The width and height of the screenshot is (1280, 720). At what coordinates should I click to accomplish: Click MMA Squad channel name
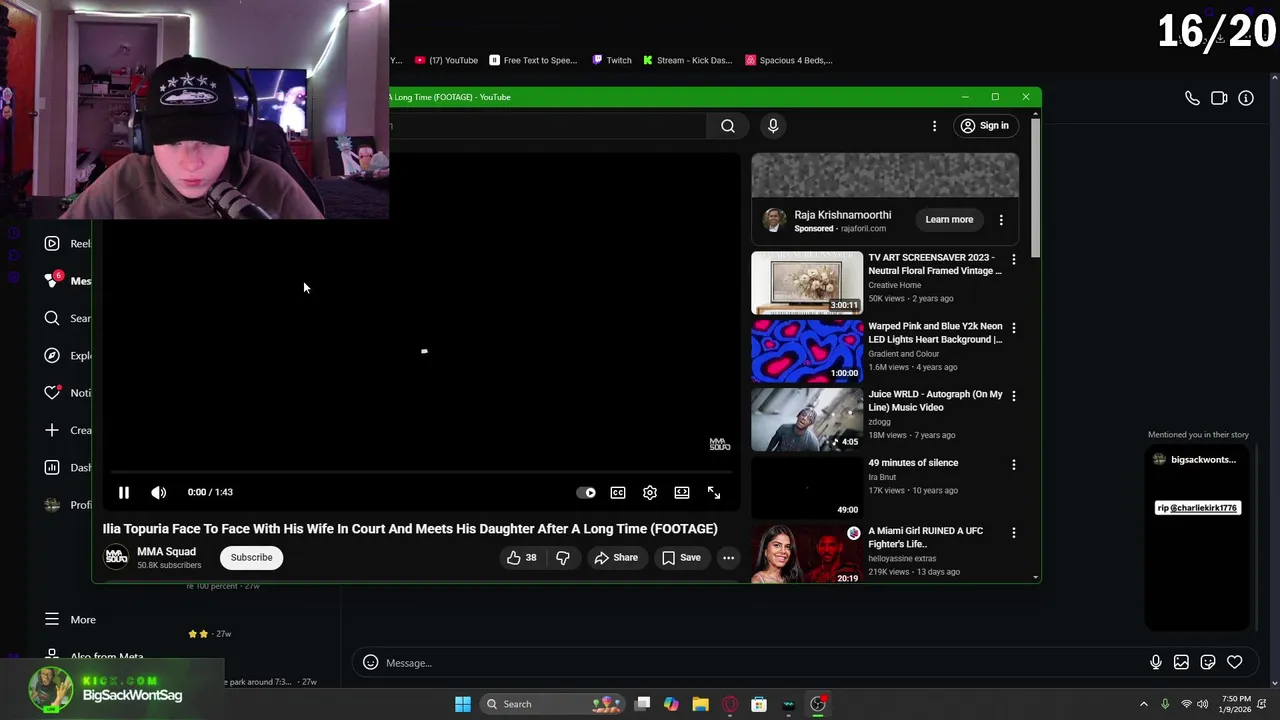click(x=166, y=551)
